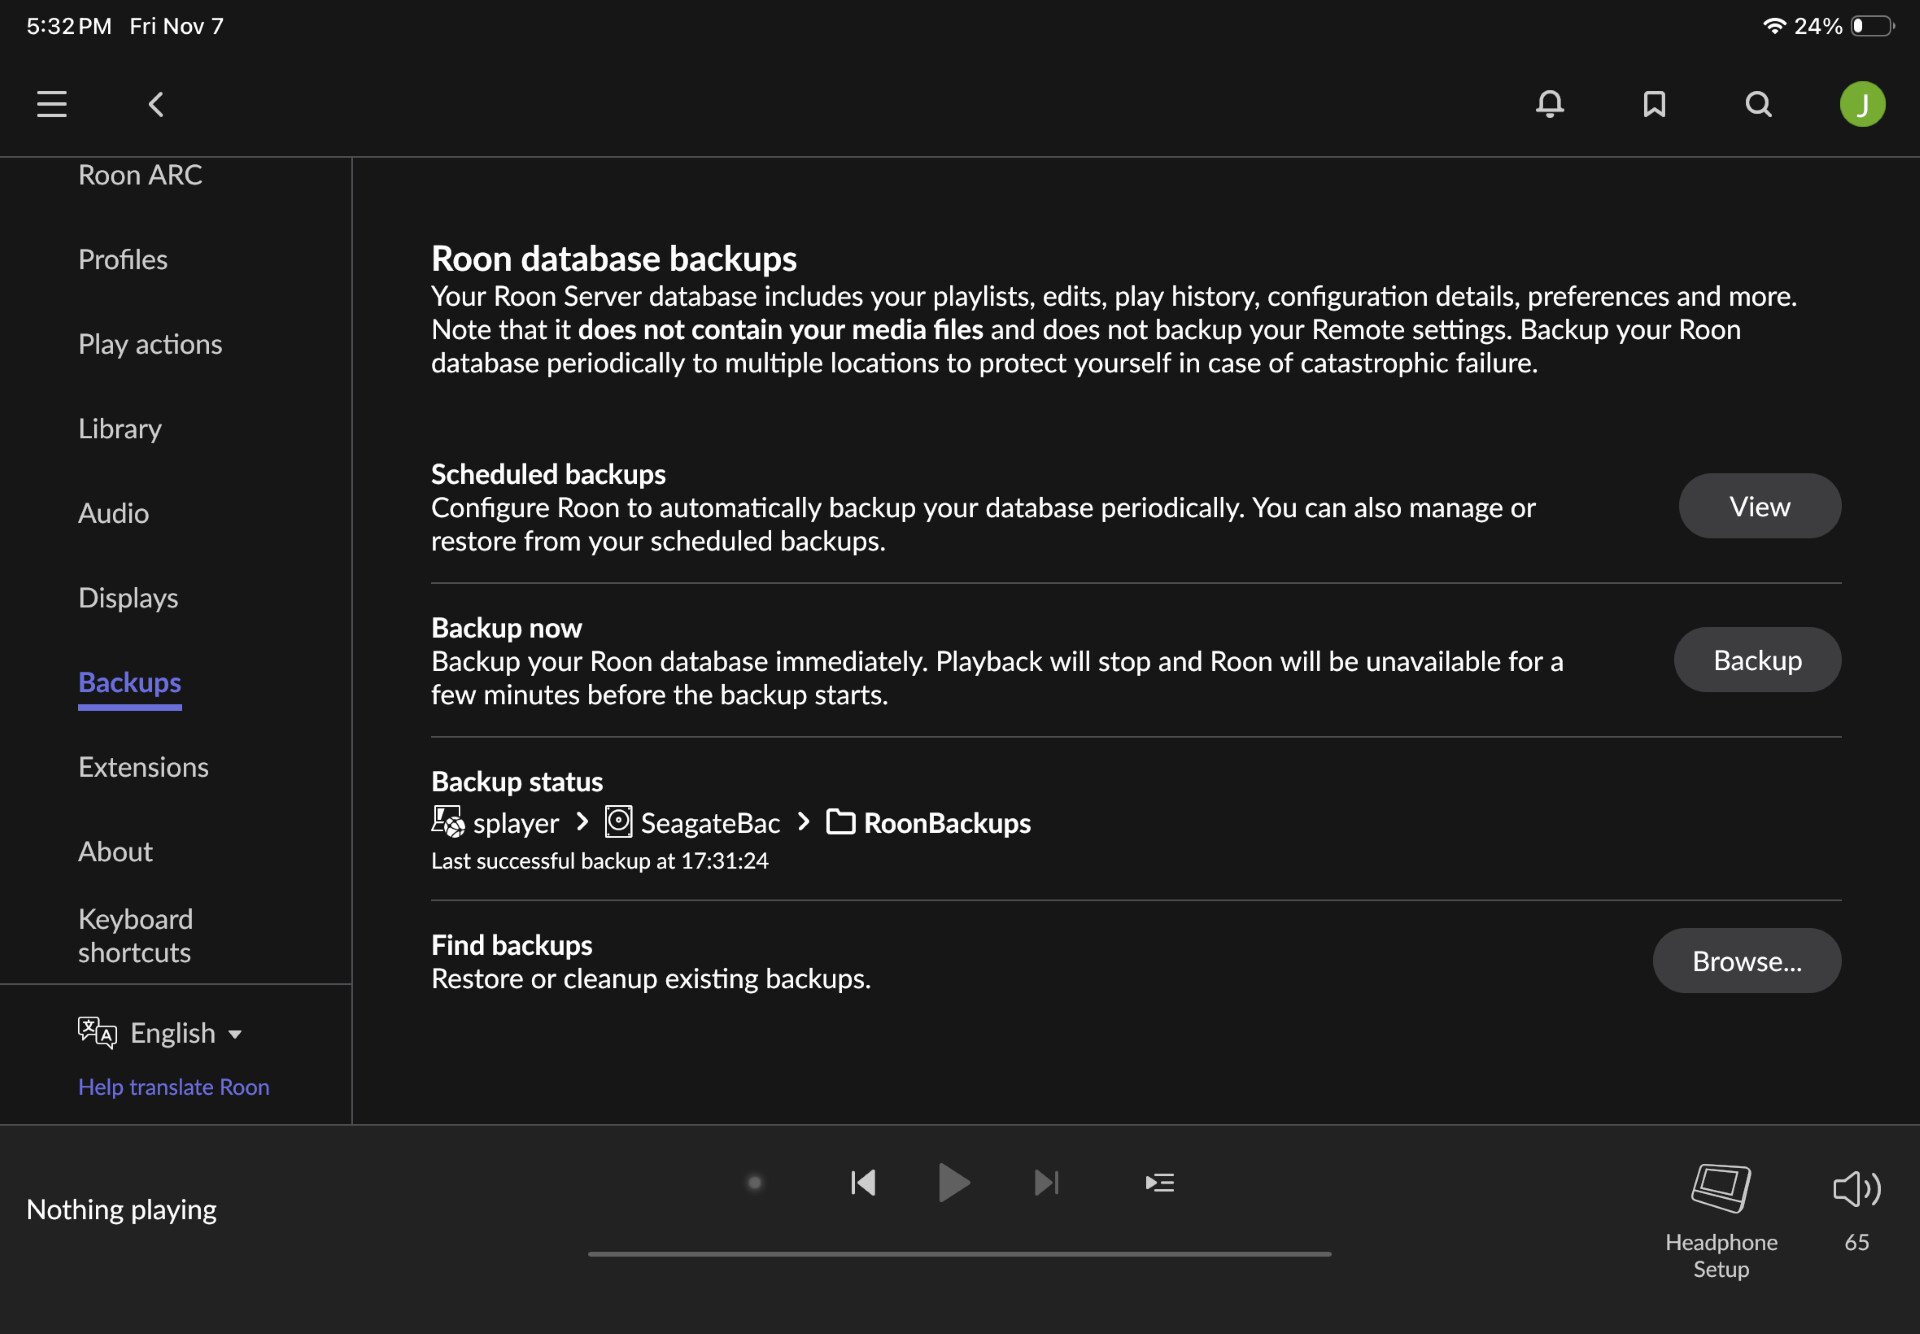Open the notifications bell
This screenshot has height=1334, width=1920.
click(x=1550, y=104)
